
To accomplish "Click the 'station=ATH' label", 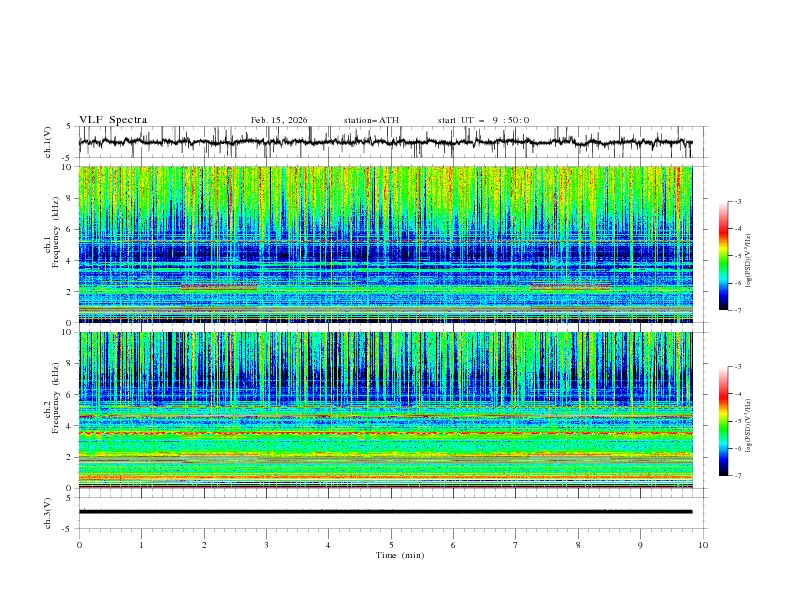I will coord(371,120).
